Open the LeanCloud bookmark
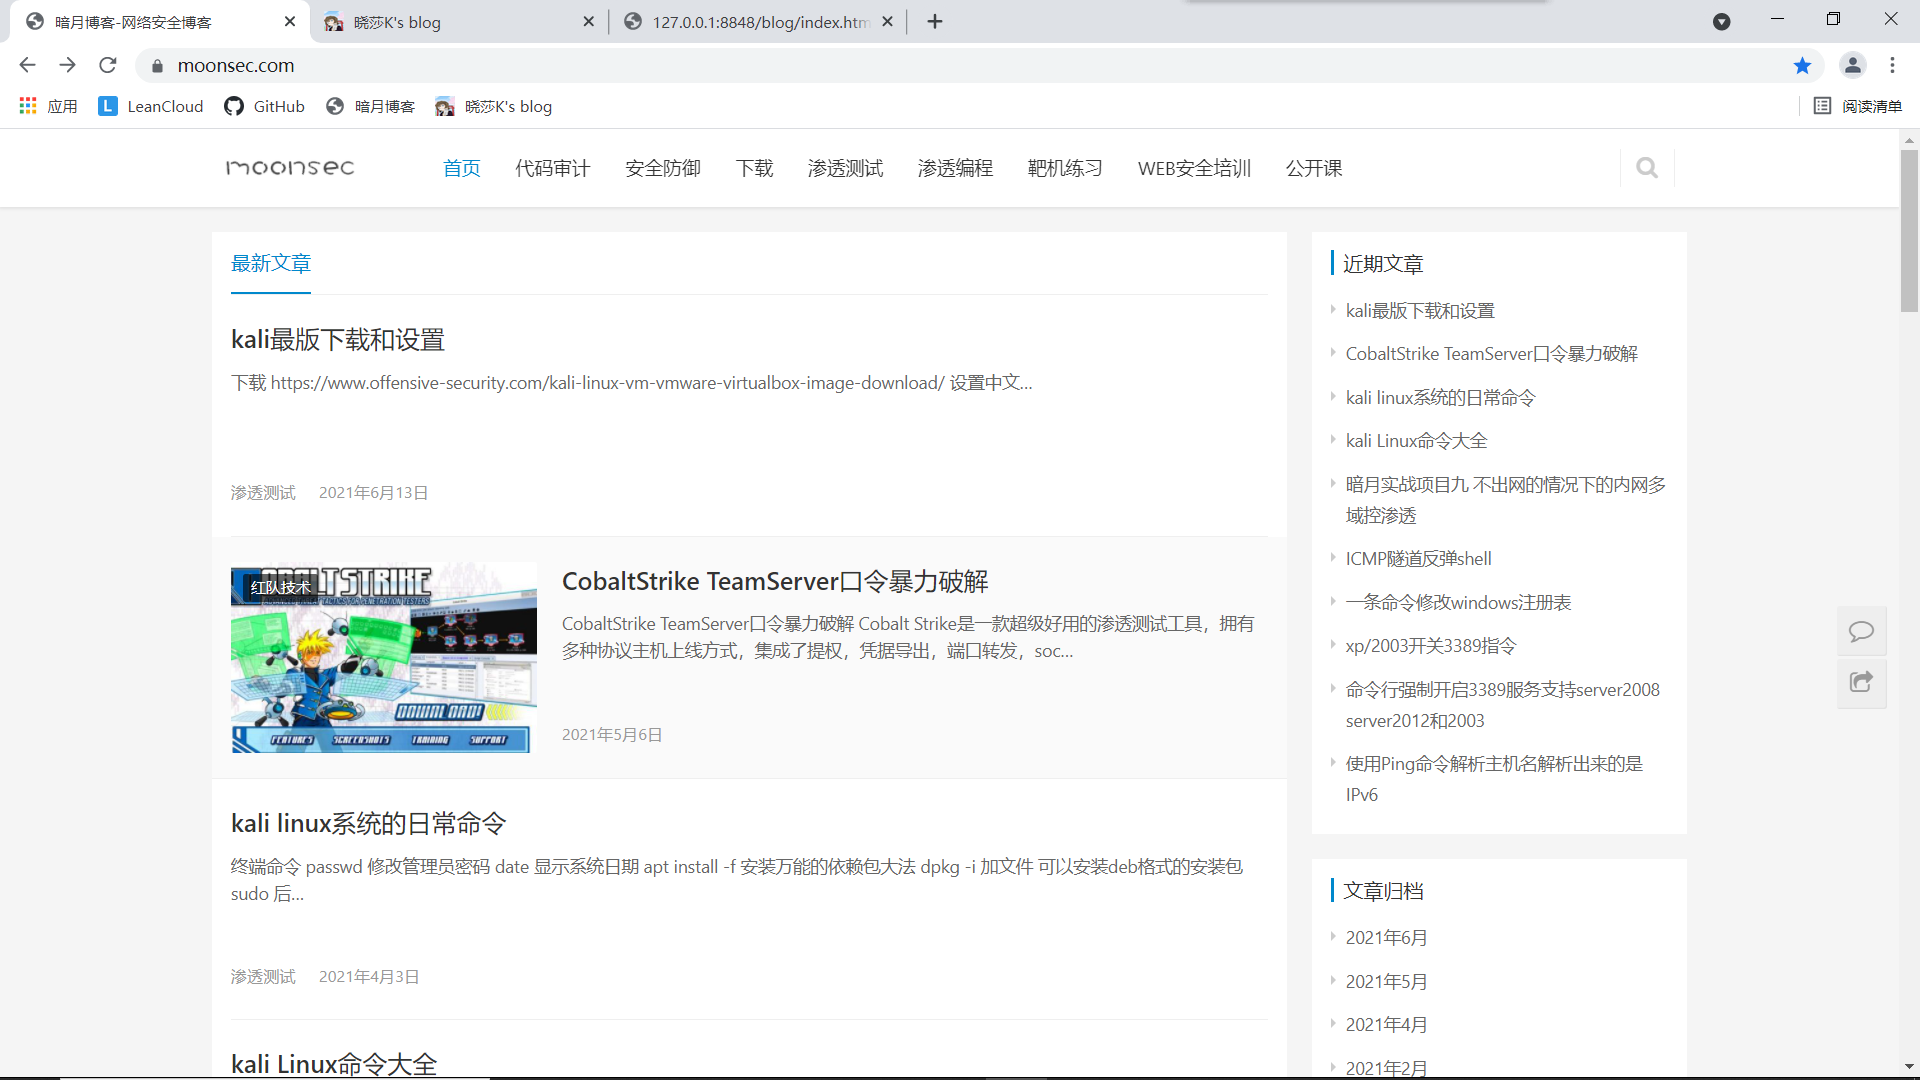1920x1080 pixels. [151, 106]
